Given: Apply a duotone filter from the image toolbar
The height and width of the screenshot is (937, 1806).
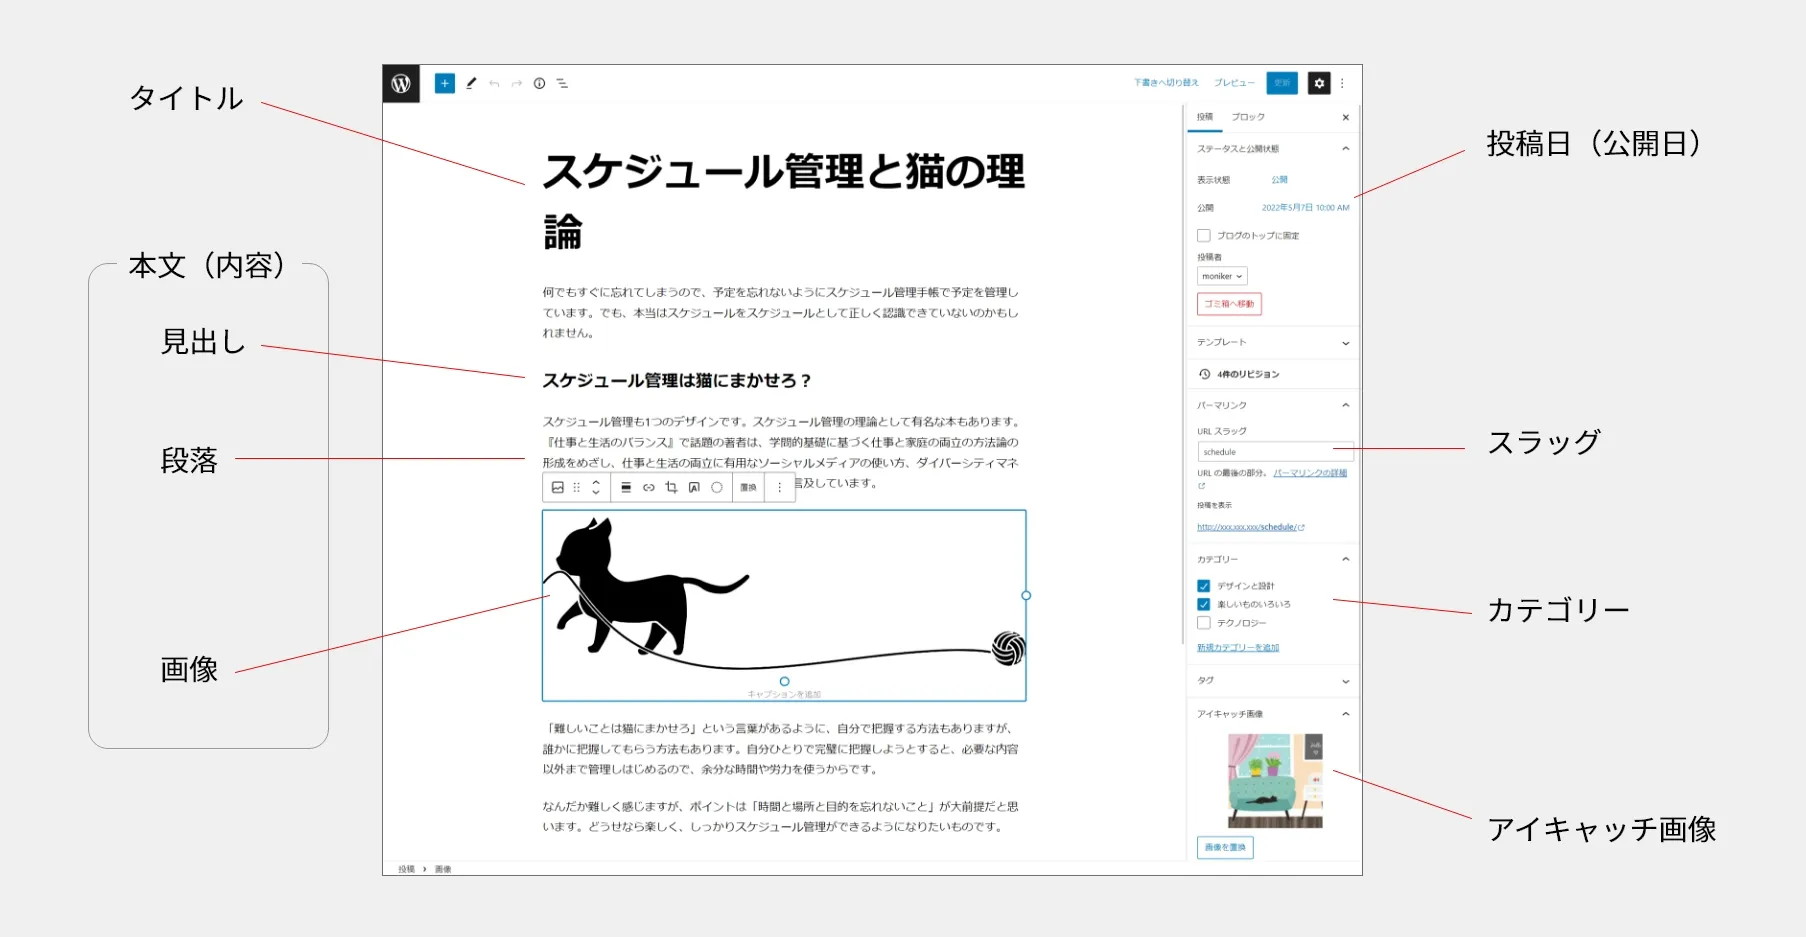Looking at the screenshot, I should [717, 487].
